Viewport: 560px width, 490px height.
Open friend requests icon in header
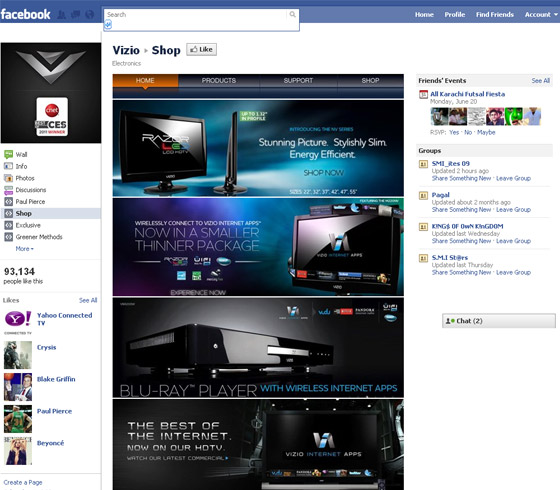tap(61, 15)
